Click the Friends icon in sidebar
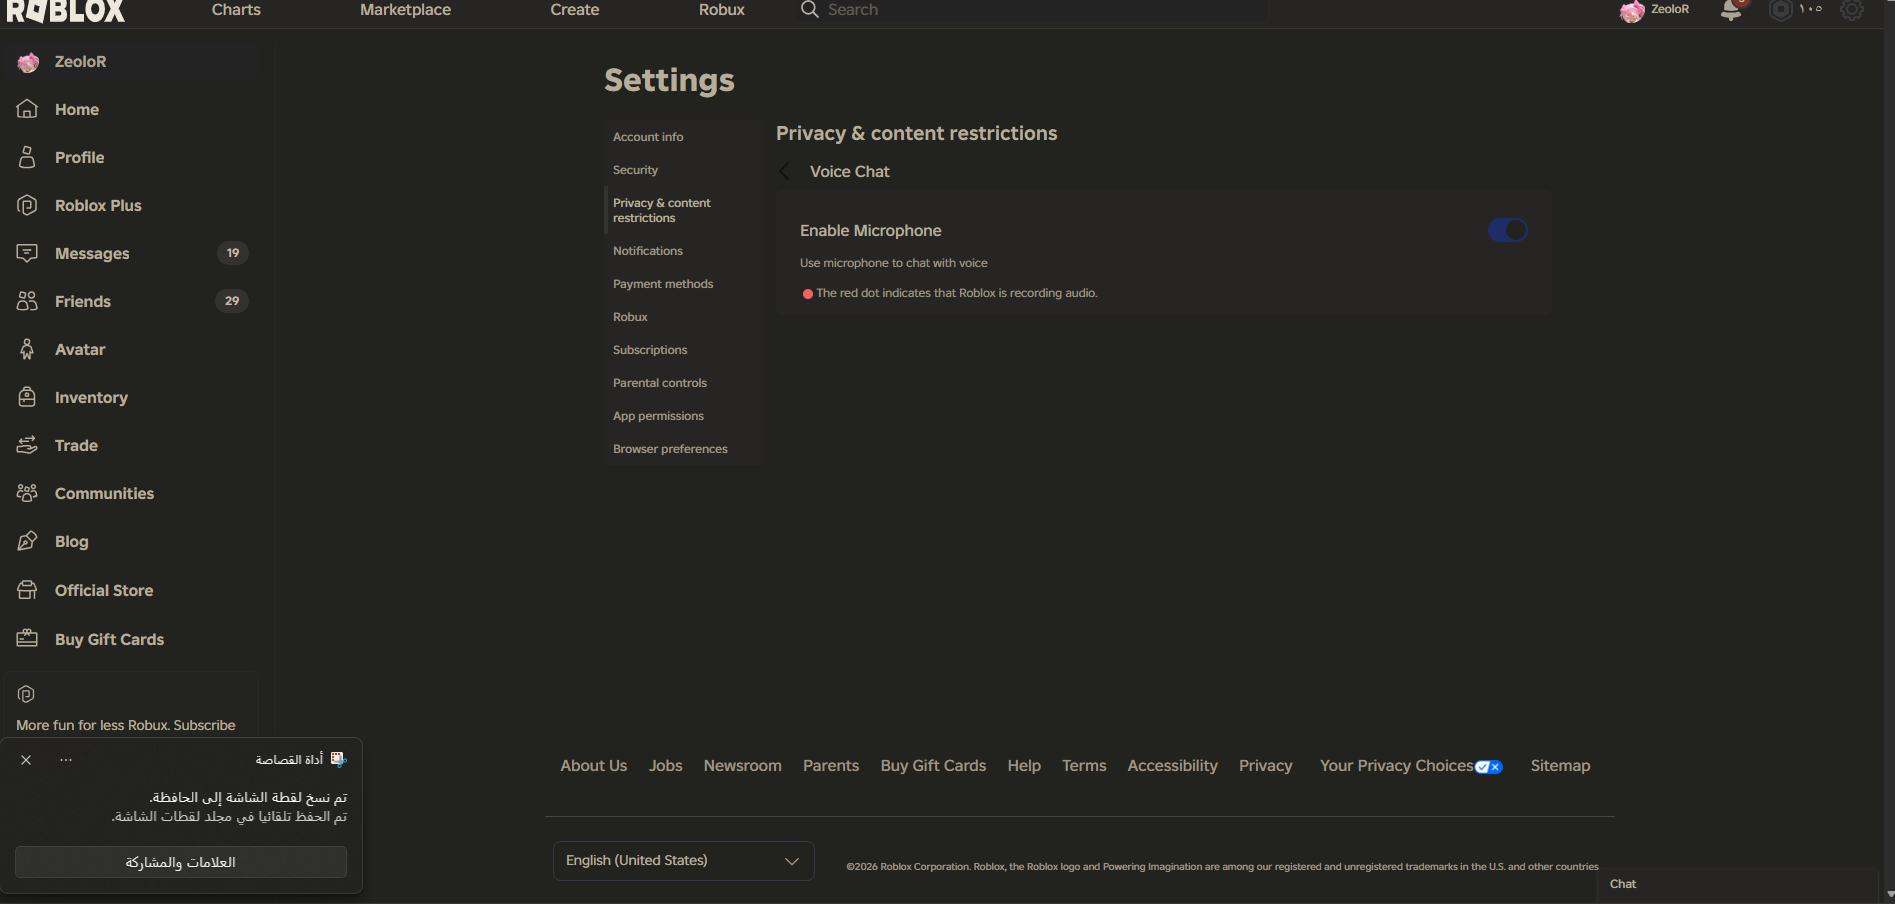 [28, 301]
